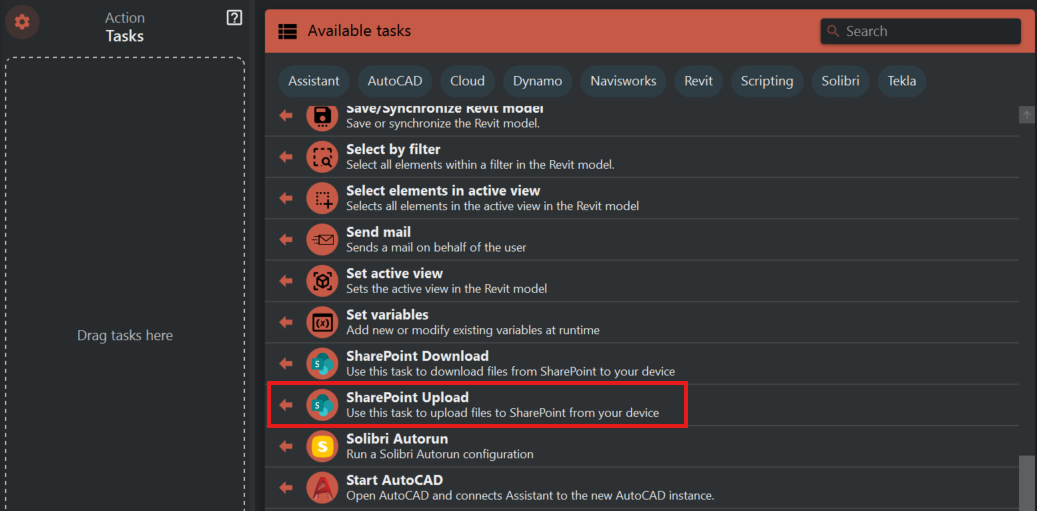Click the Action Tasks panel heading

pyautogui.click(x=125, y=27)
